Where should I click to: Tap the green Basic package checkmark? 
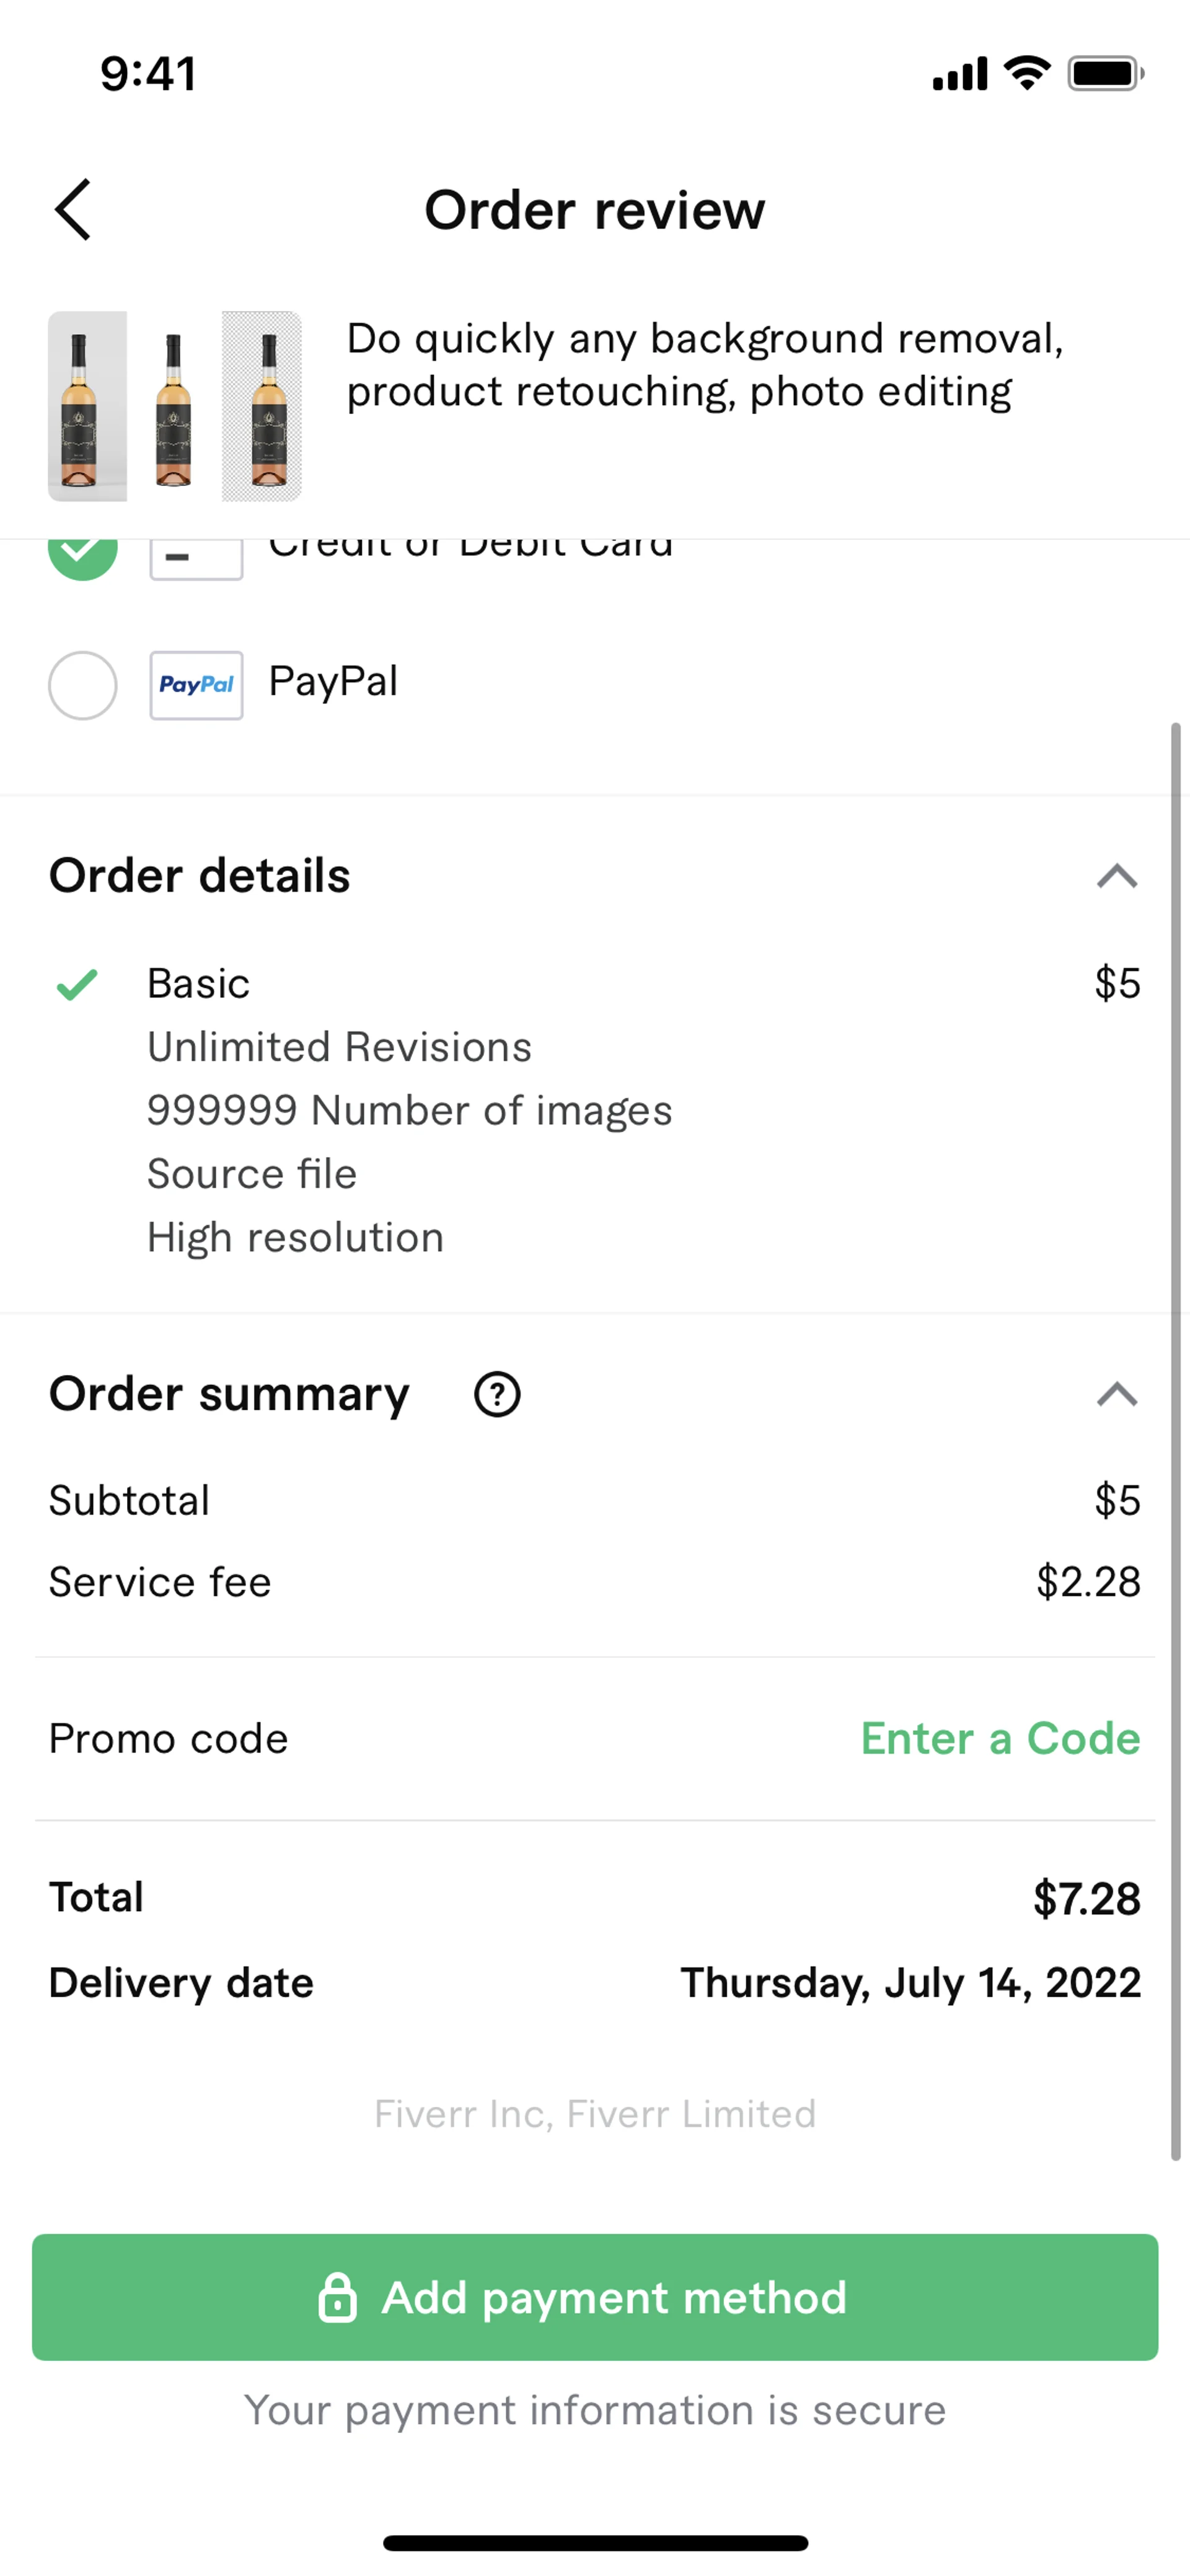coord(77,984)
